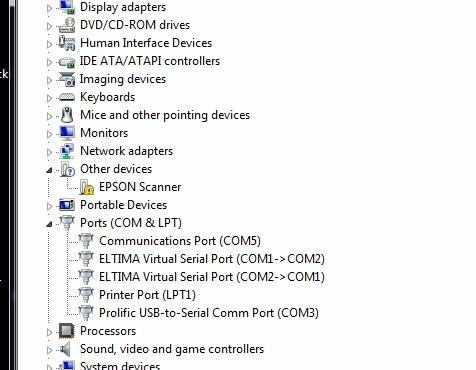Expand the Monitors category
Screen dimensions: 476x370
(49, 134)
